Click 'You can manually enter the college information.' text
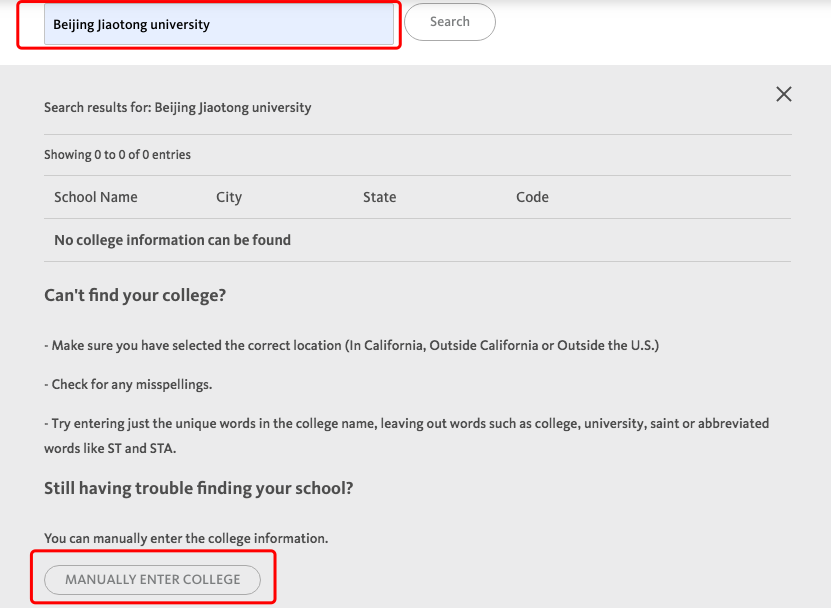Screen dimensions: 831x608 (x=186, y=539)
